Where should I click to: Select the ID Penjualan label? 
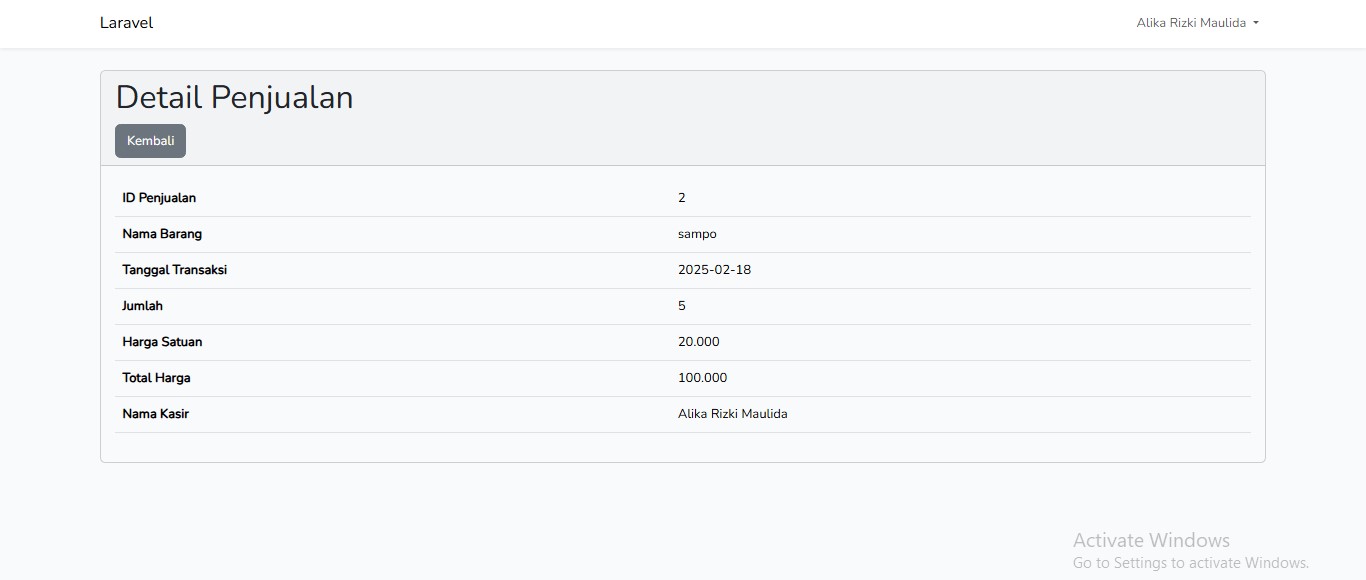click(159, 198)
